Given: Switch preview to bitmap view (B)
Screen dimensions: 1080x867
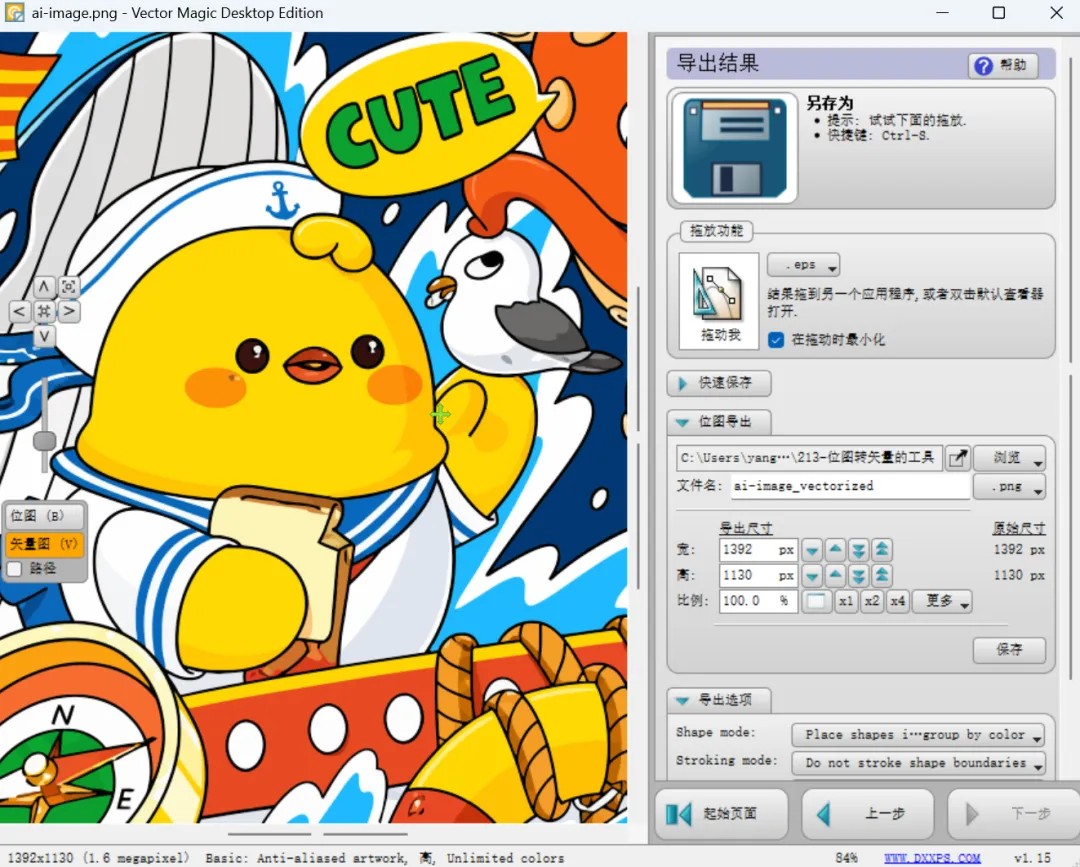Looking at the screenshot, I should [x=44, y=516].
